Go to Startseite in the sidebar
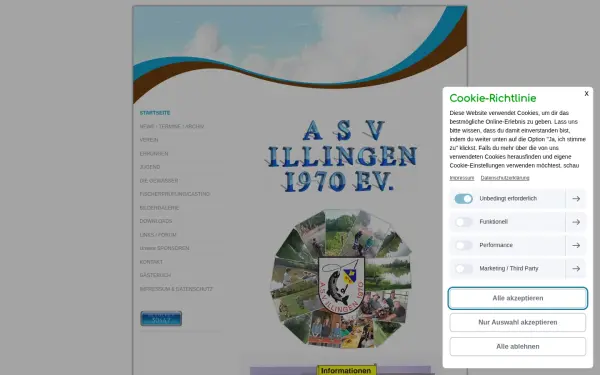The height and width of the screenshot is (375, 600). click(x=155, y=113)
